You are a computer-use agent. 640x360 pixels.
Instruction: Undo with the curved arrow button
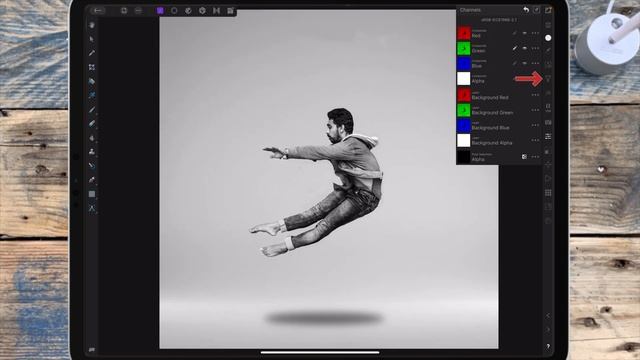pyautogui.click(x=526, y=10)
